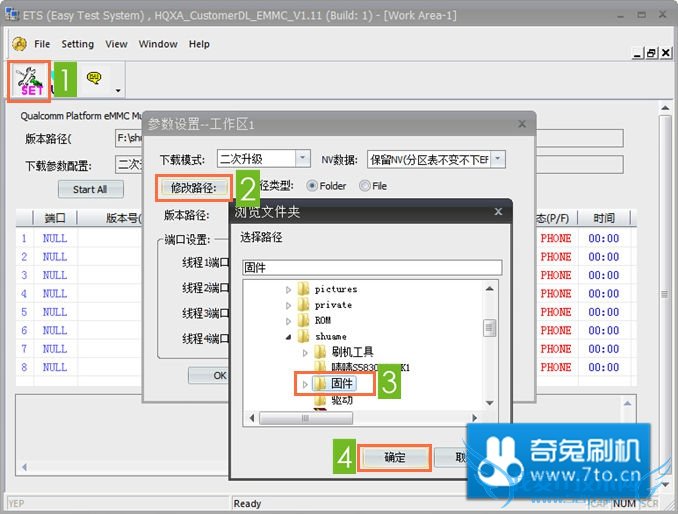
Task: Open the toolbar overflow dropdown arrow
Action: [x=118, y=91]
